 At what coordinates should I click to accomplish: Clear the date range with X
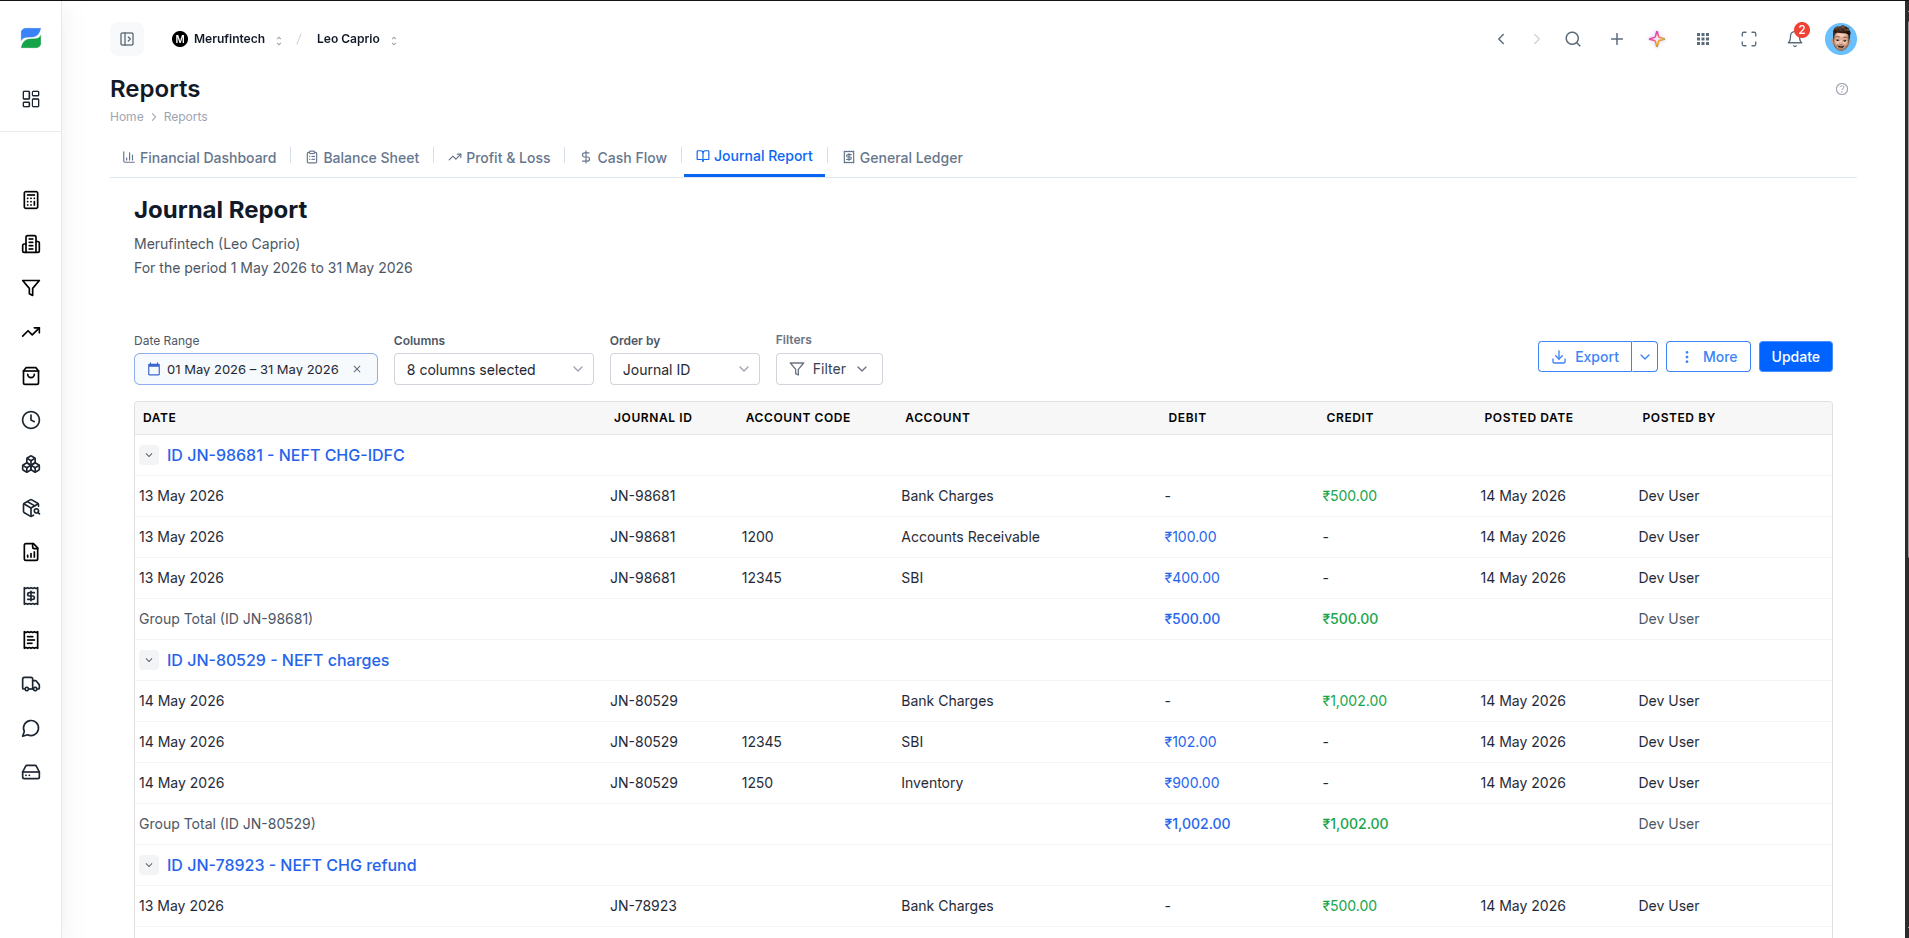(357, 369)
